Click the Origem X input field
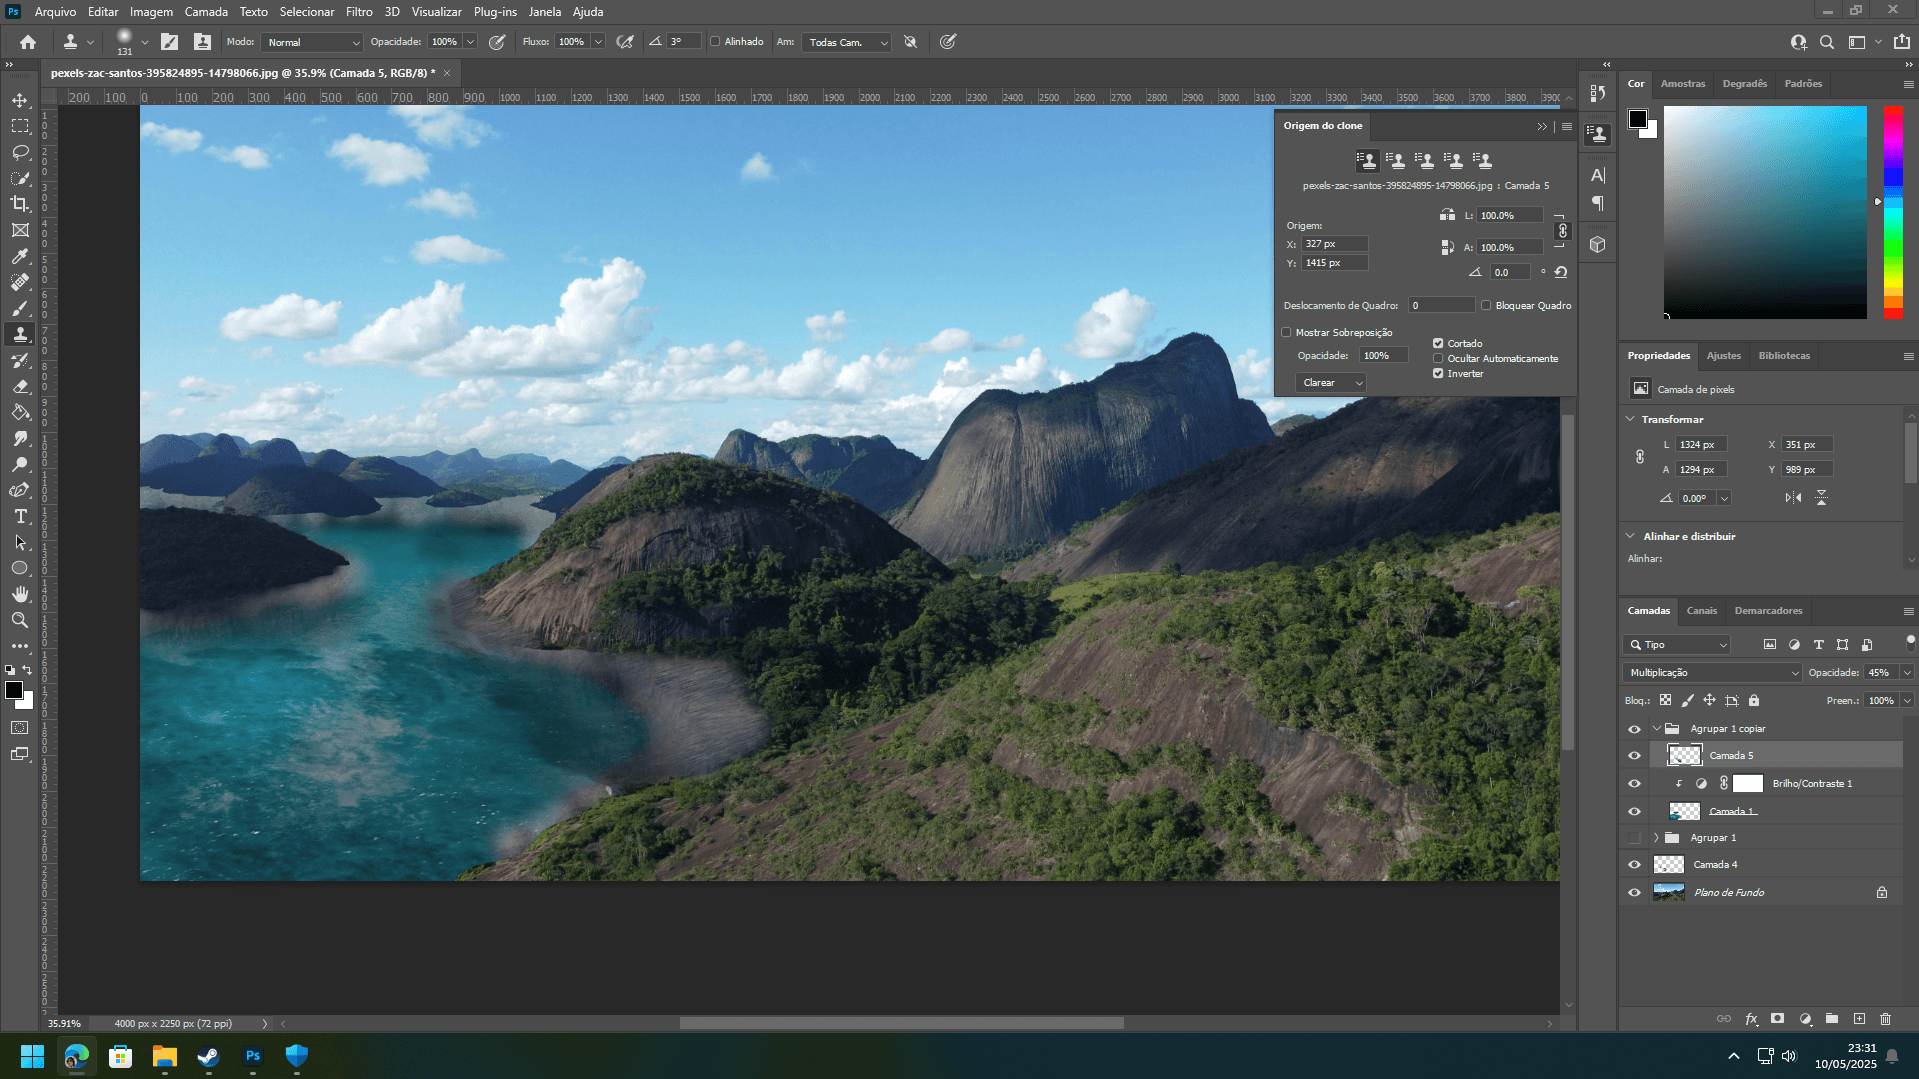 [1334, 244]
